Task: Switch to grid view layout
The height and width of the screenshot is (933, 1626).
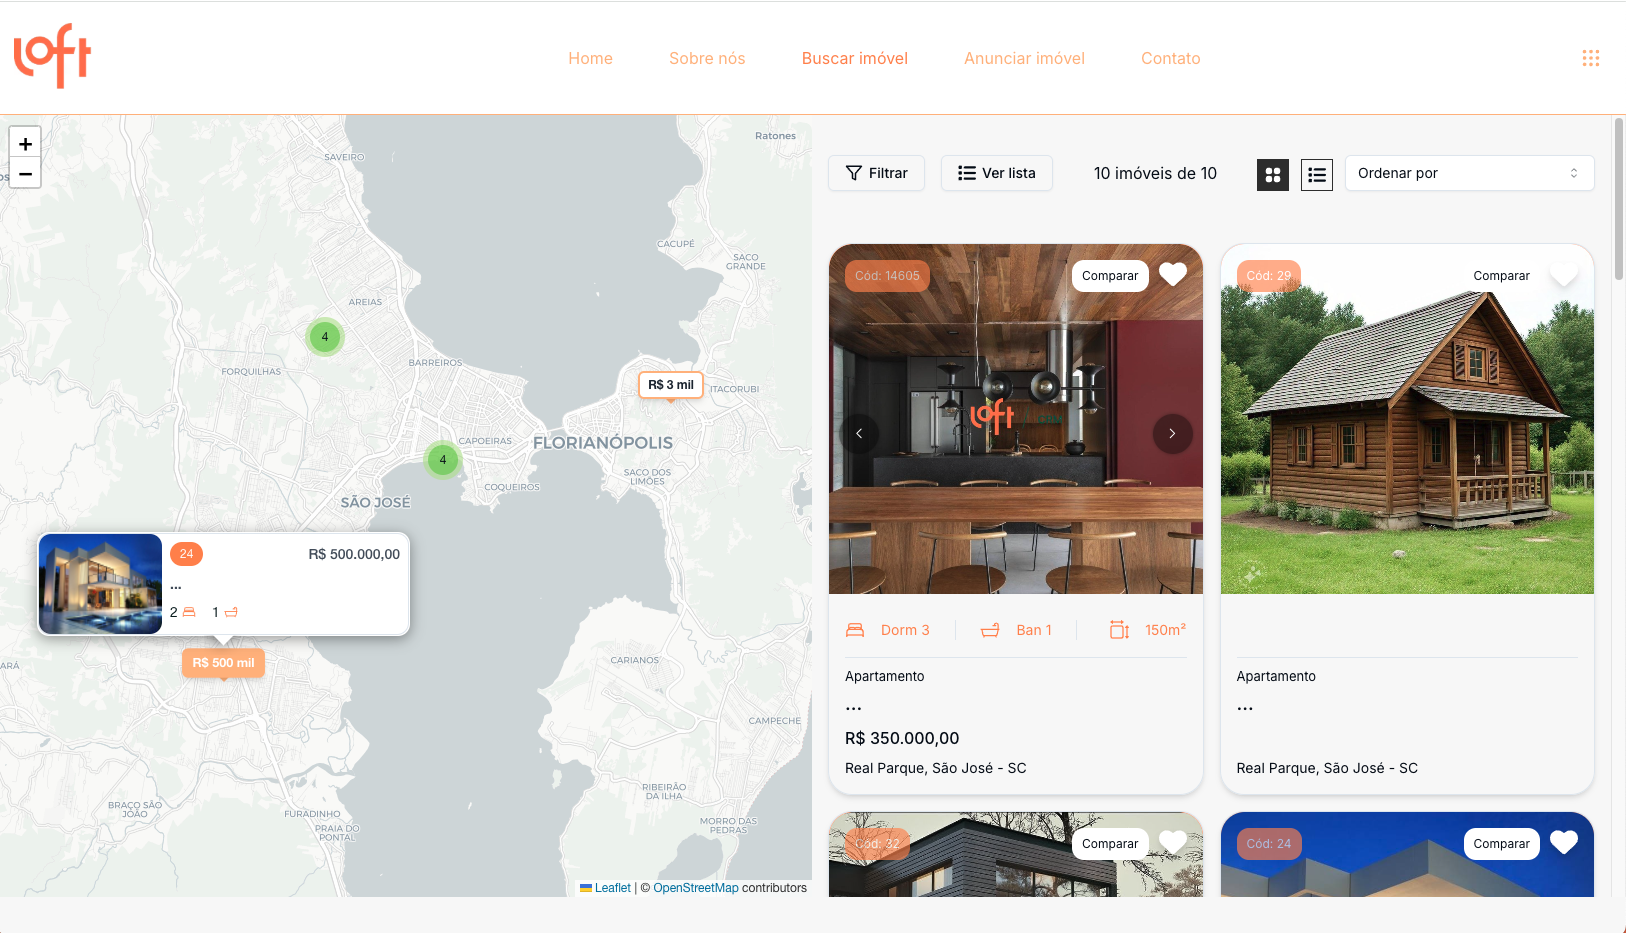Action: pyautogui.click(x=1272, y=175)
